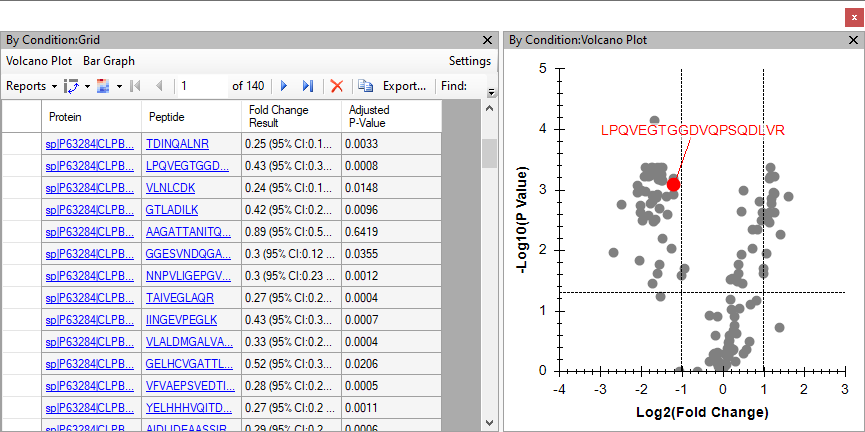This screenshot has height=432, width=865.
Task: Click the red window close button
Action: click(854, 18)
